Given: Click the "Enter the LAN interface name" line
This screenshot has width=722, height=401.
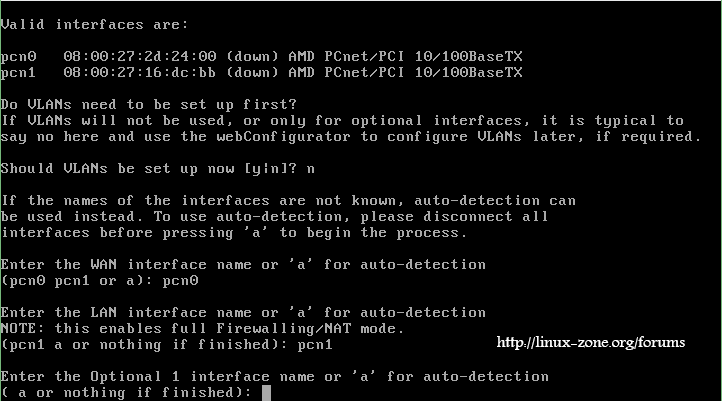Looking at the screenshot, I should point(243,312).
